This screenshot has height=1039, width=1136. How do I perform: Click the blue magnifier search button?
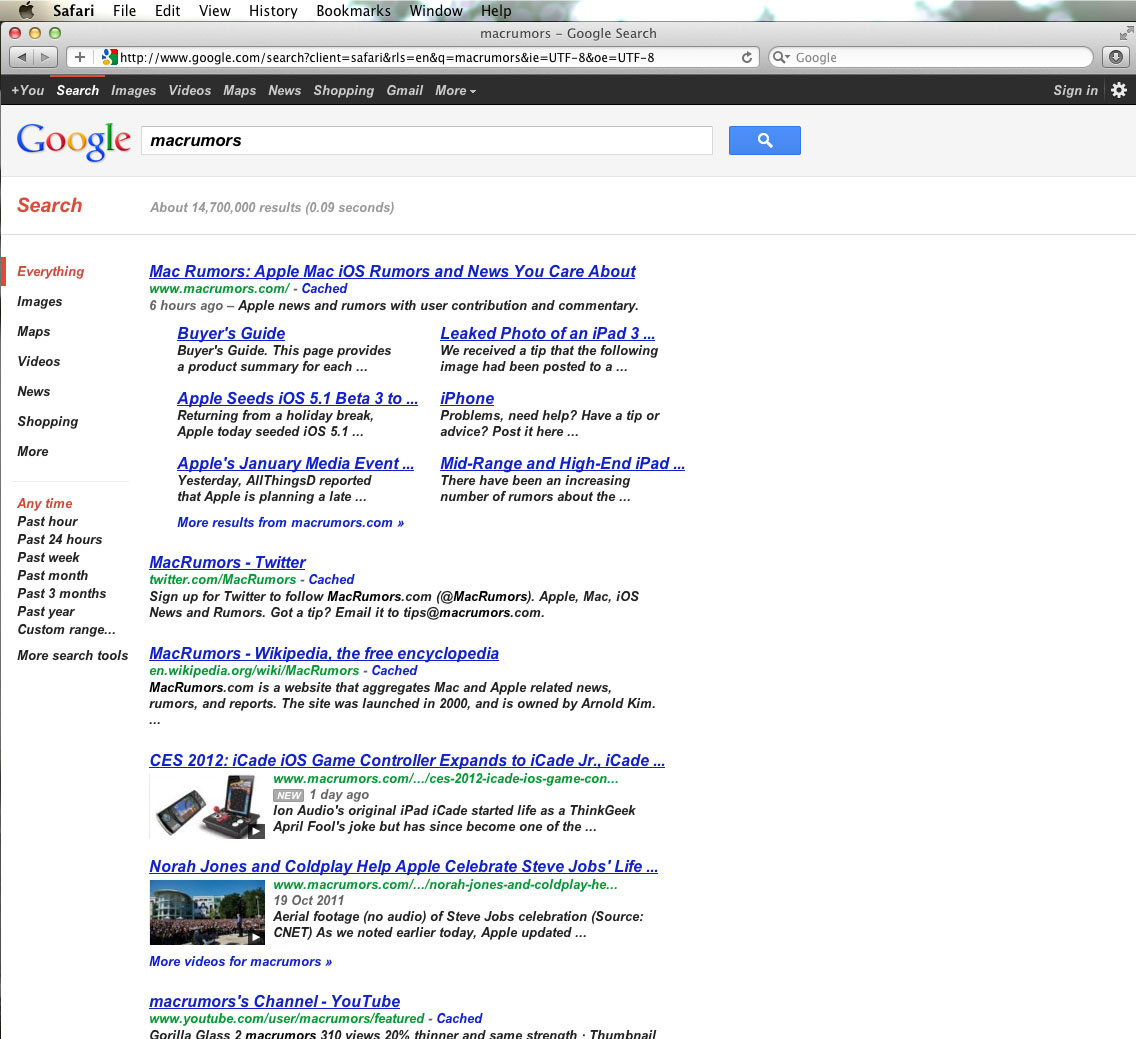coord(764,141)
